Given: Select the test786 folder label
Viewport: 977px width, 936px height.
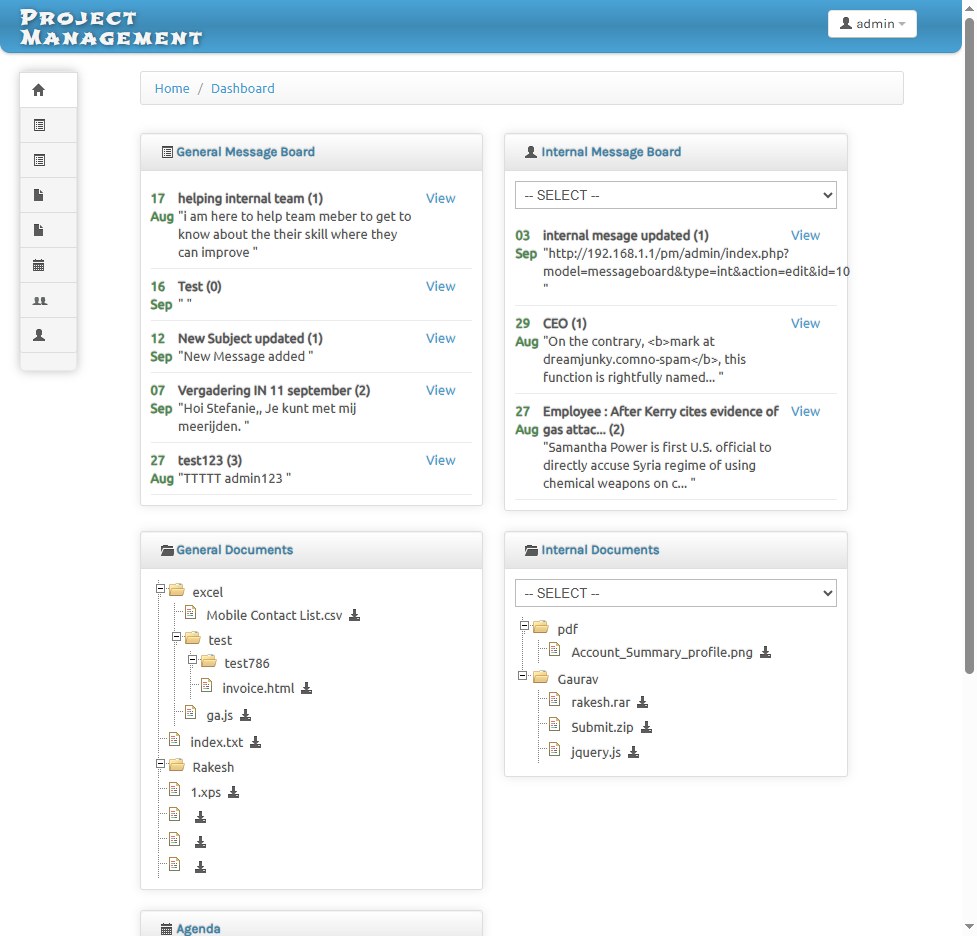Looking at the screenshot, I should pos(247,663).
